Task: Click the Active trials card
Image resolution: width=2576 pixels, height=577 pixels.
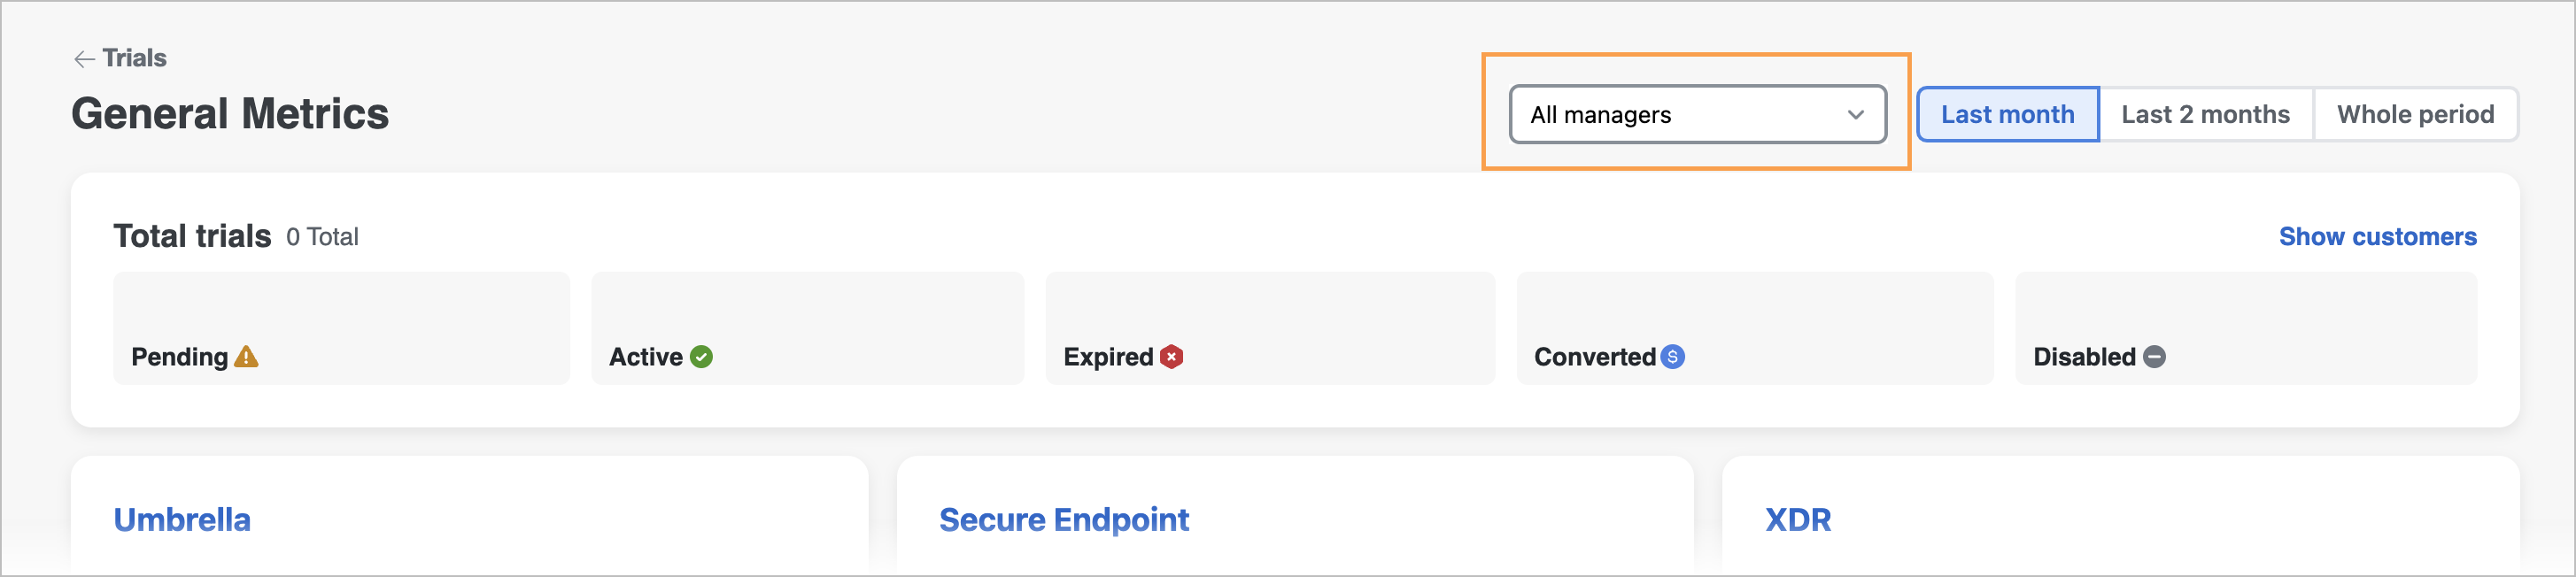Action: click(808, 328)
